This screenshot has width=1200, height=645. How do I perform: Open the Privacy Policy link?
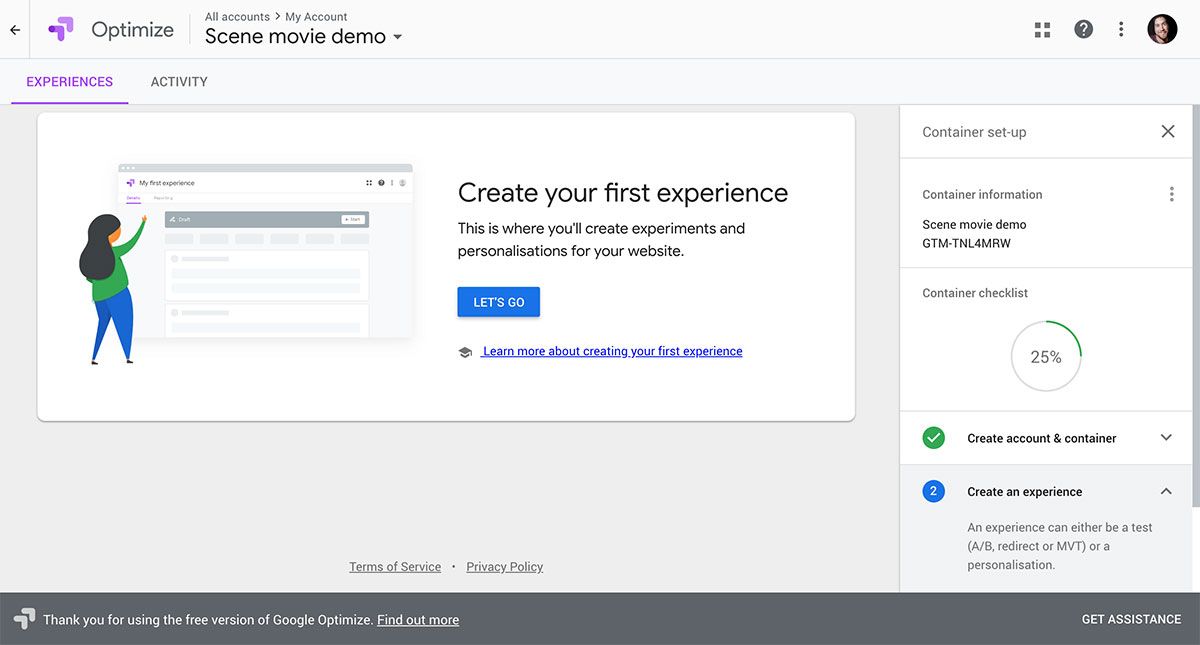[x=504, y=567]
